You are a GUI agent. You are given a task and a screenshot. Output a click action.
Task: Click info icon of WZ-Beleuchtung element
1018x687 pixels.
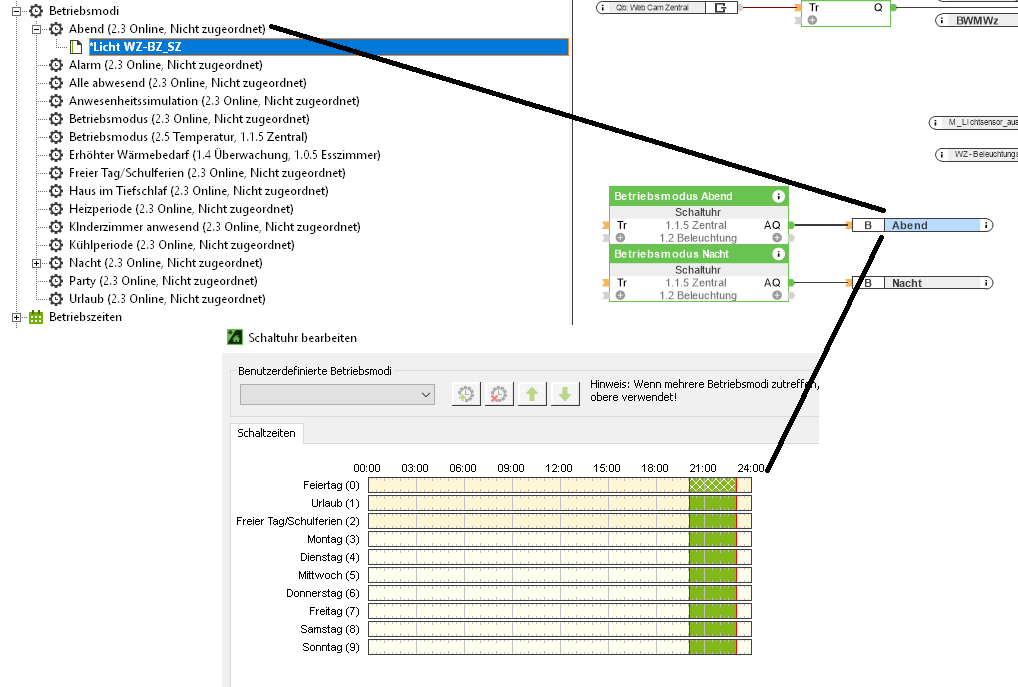[x=942, y=155]
